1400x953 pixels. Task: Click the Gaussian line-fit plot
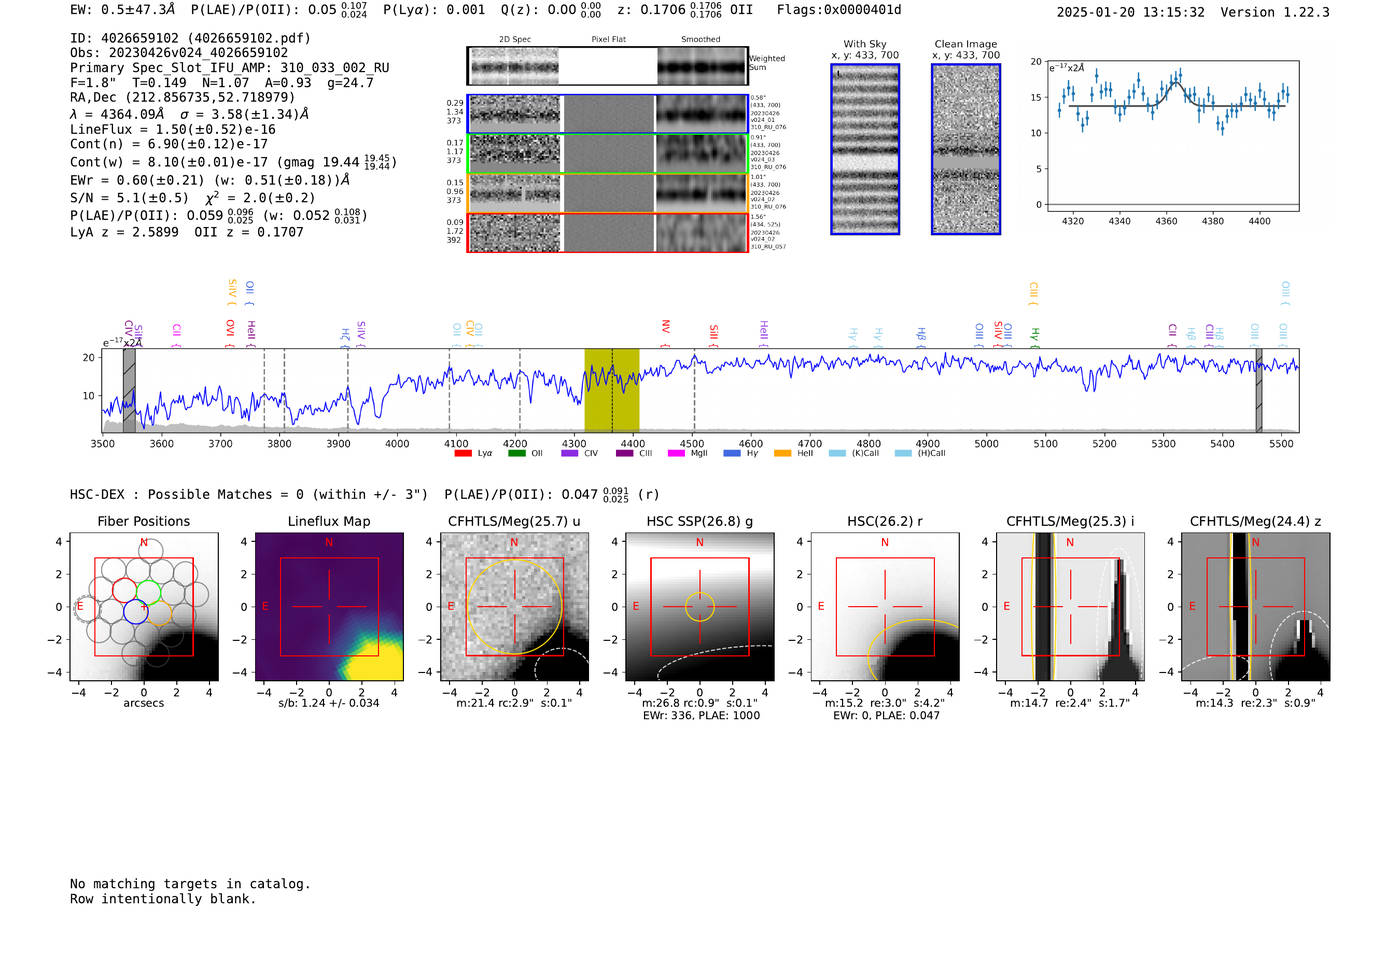pos(1172,136)
